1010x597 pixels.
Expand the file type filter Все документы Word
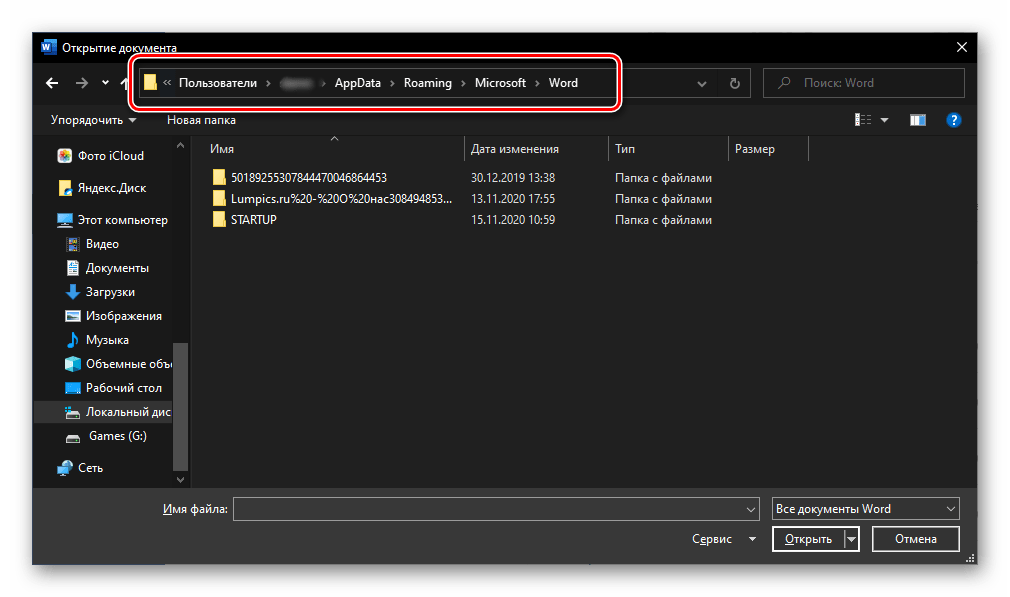tap(865, 510)
